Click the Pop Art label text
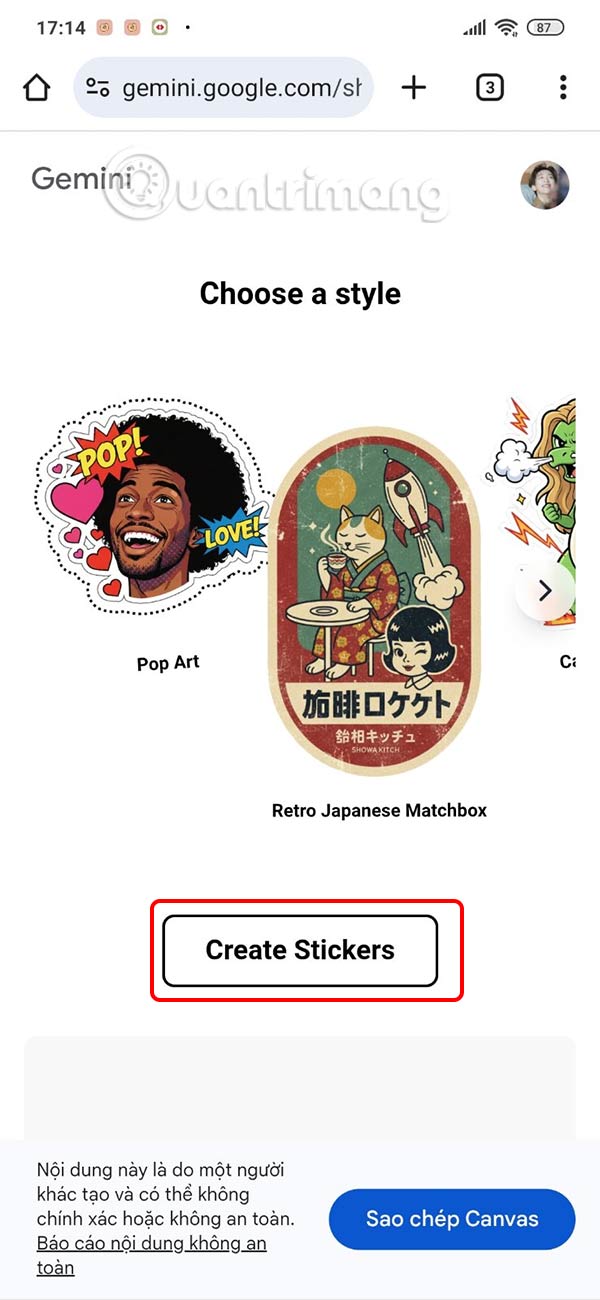The width and height of the screenshot is (600, 1300). tap(168, 663)
